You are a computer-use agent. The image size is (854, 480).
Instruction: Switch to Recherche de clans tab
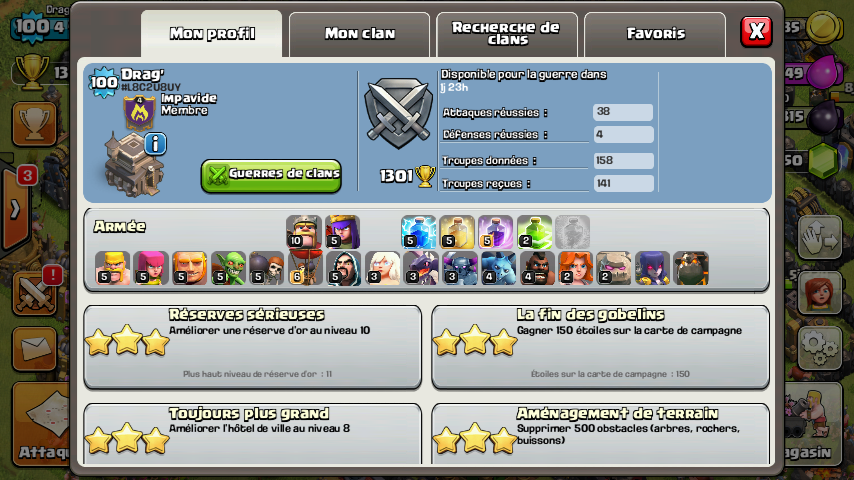pyautogui.click(x=507, y=34)
